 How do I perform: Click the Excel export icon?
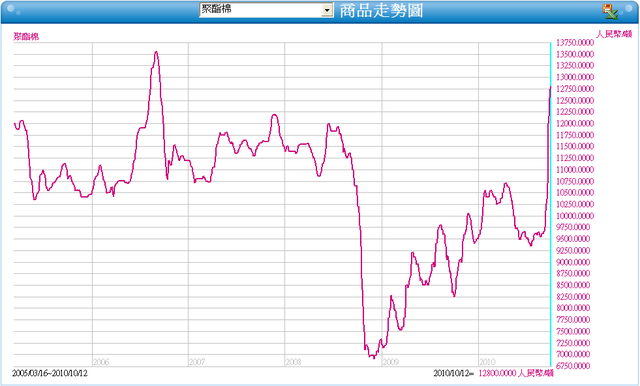(x=610, y=11)
